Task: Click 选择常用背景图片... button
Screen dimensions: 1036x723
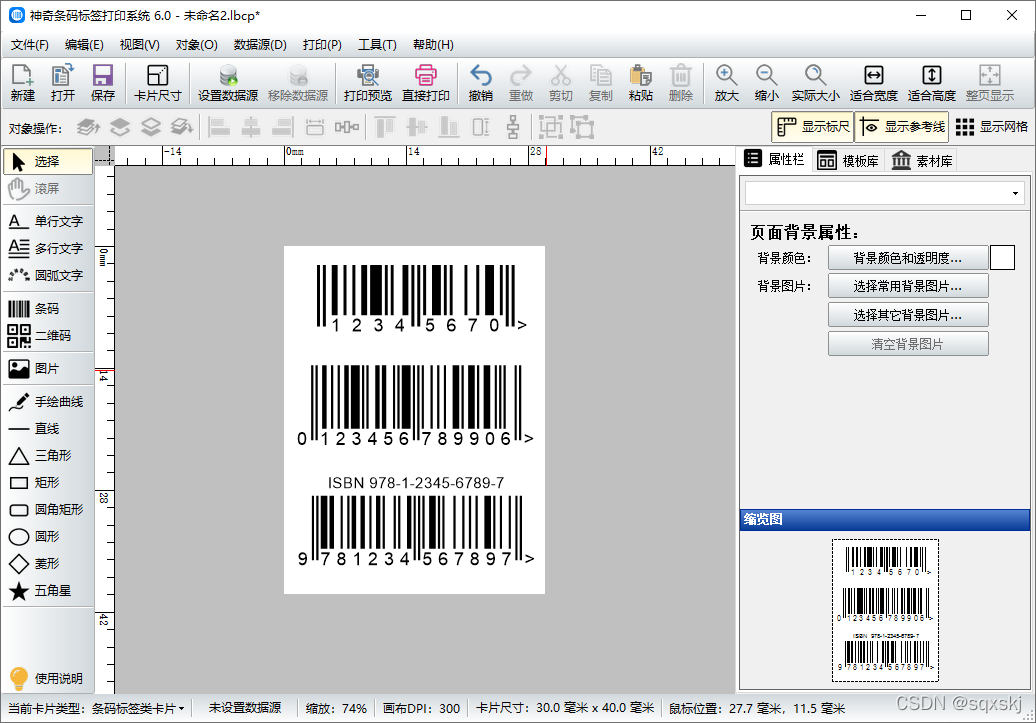Action: (908, 286)
